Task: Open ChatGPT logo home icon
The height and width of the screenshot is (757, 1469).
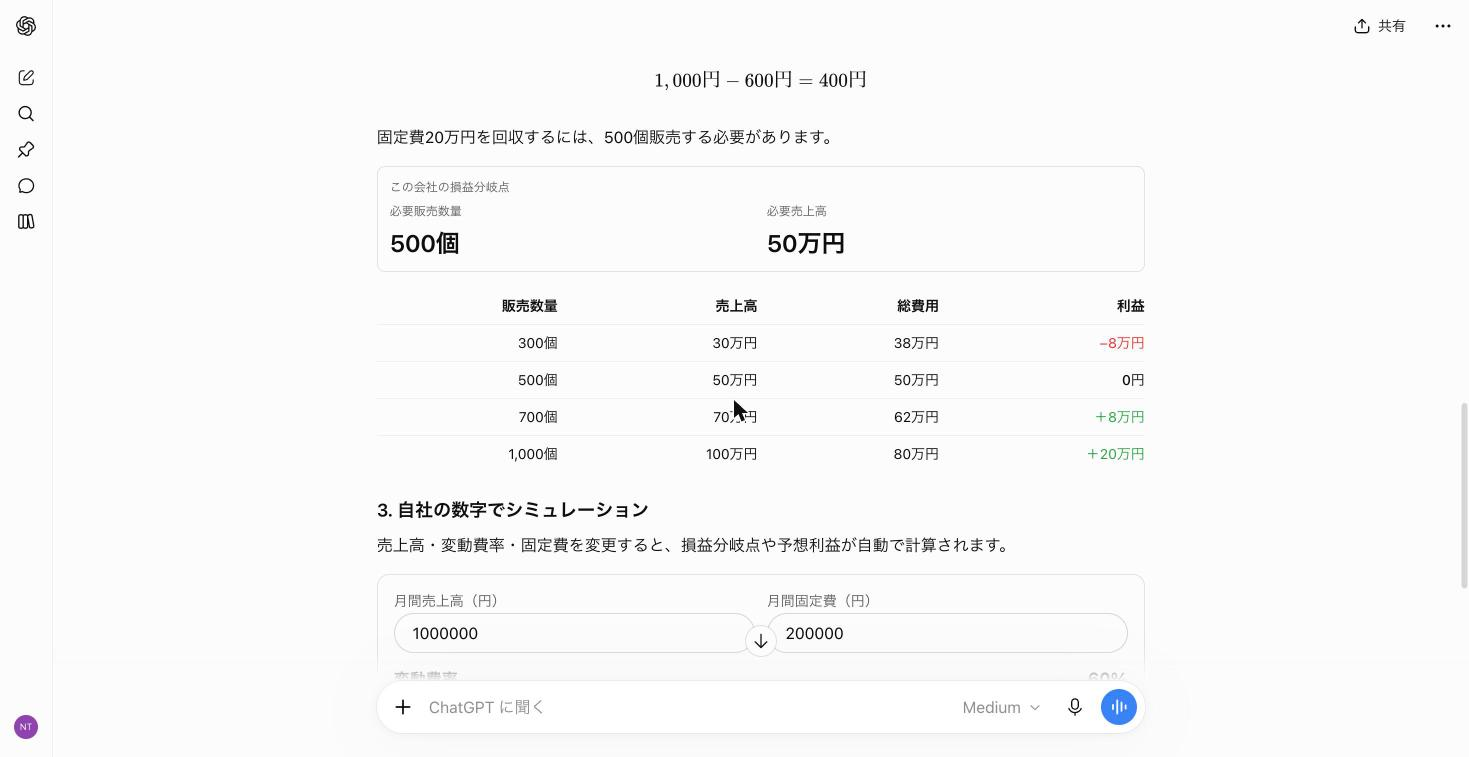Action: click(x=26, y=26)
